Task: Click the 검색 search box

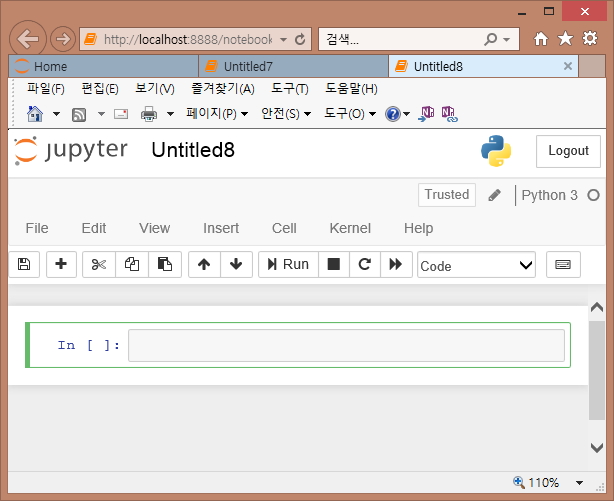Action: click(401, 39)
